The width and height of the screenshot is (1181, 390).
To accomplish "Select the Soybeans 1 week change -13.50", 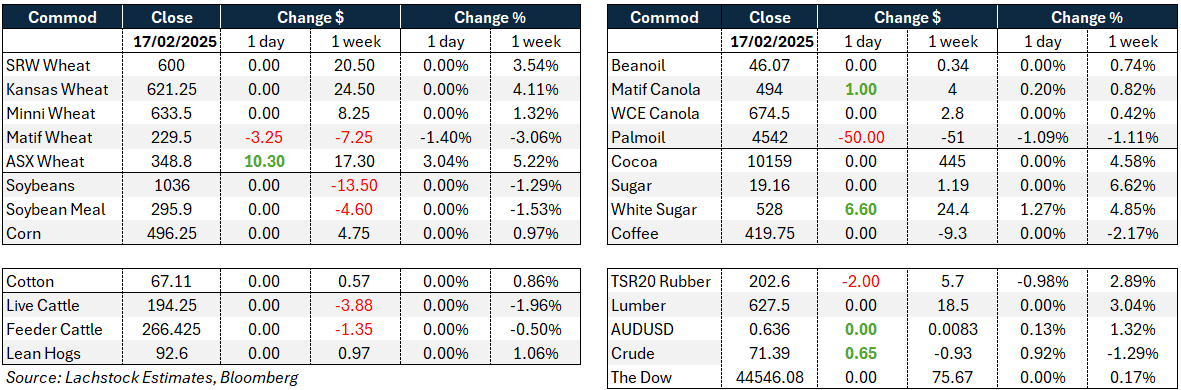I will tap(355, 186).
